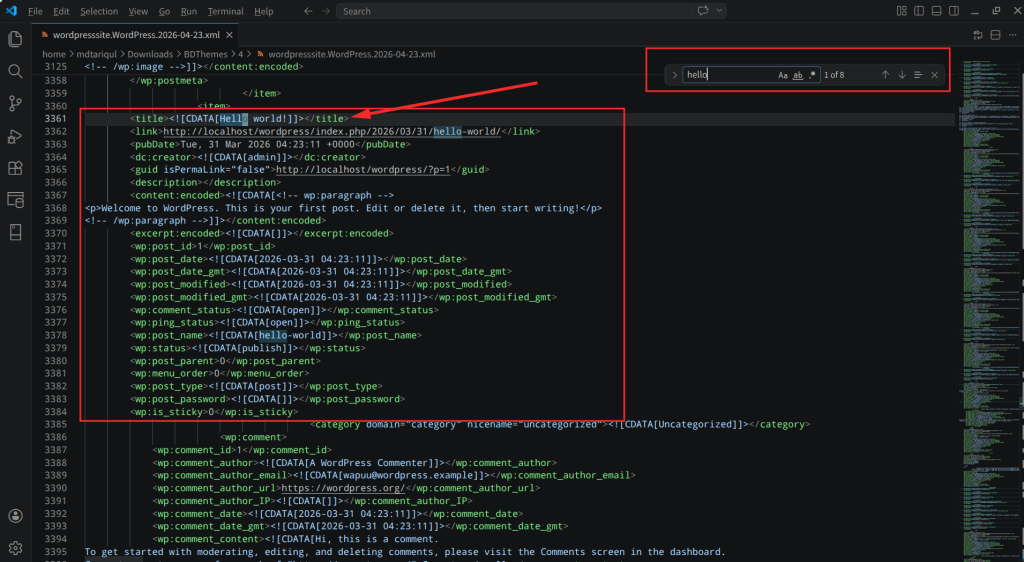Click the '1 of 8' match count

coord(834,75)
